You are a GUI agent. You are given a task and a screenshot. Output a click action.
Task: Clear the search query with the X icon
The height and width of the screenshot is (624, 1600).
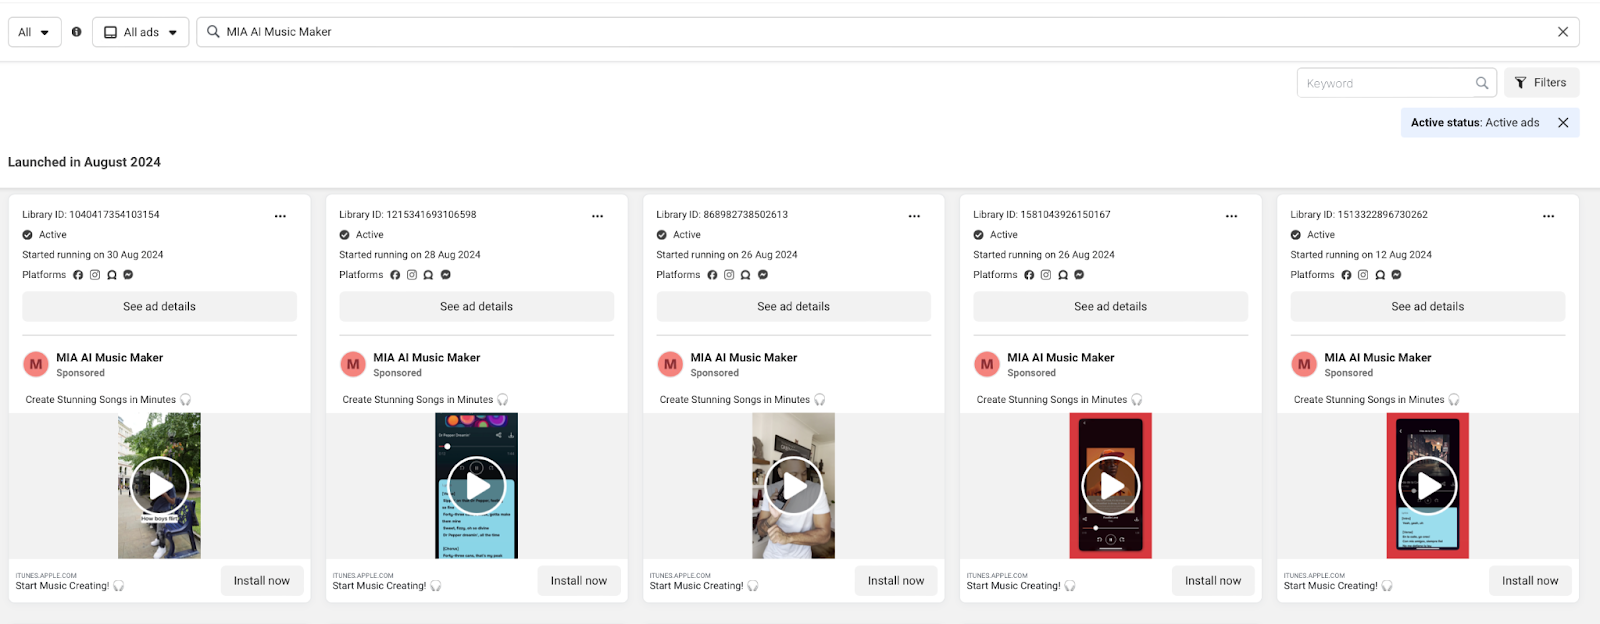point(1563,32)
